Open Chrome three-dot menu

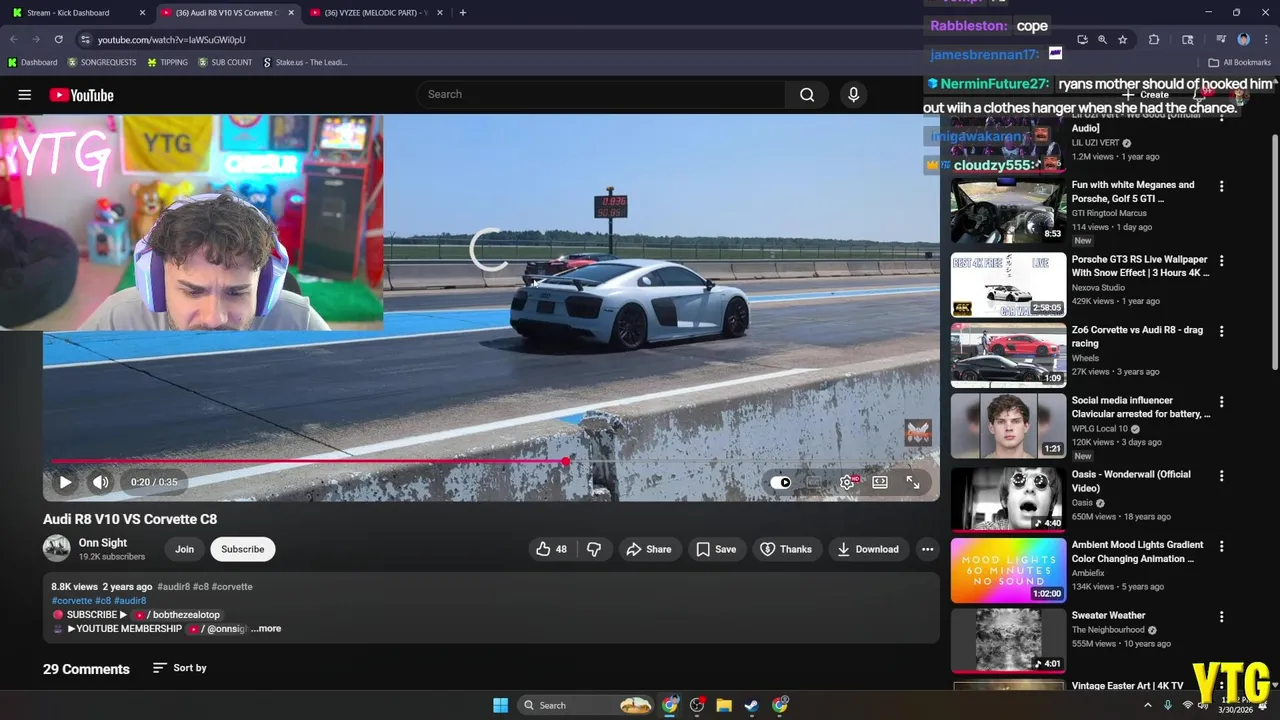point(1265,40)
